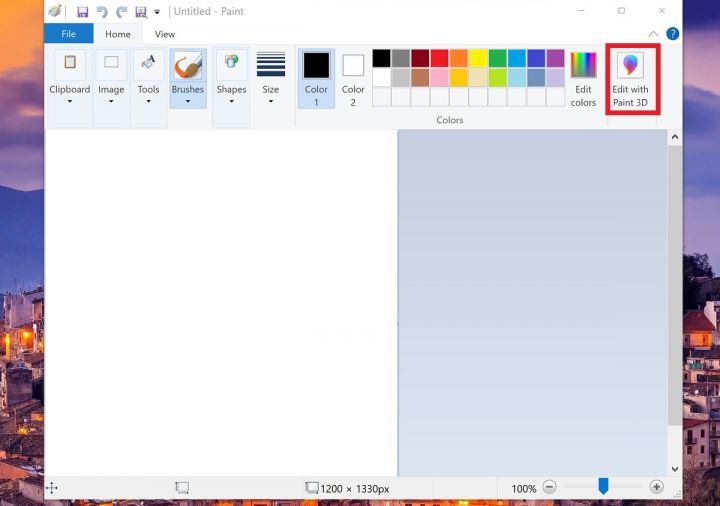Open the File menu
The image size is (720, 506).
[x=68, y=34]
